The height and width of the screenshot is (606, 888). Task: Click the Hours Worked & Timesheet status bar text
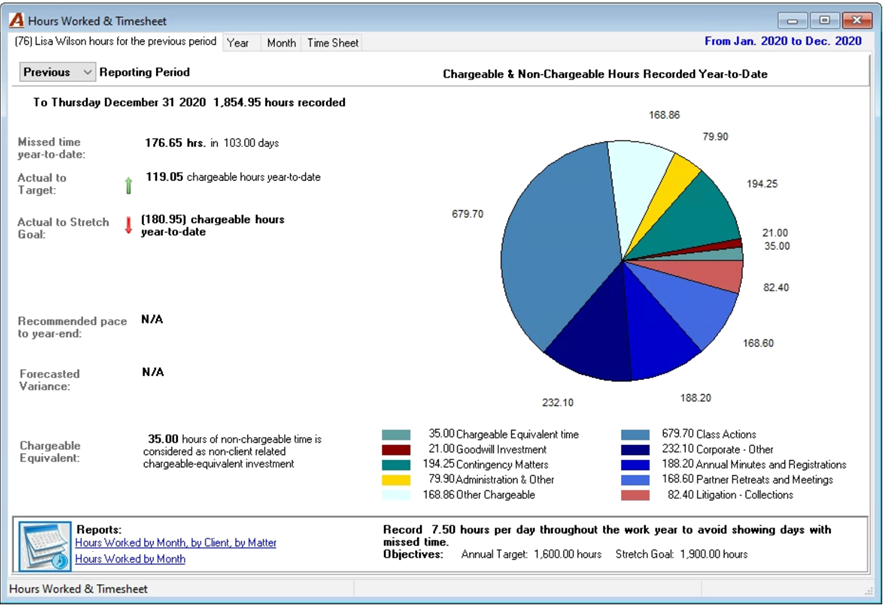[x=78, y=589]
